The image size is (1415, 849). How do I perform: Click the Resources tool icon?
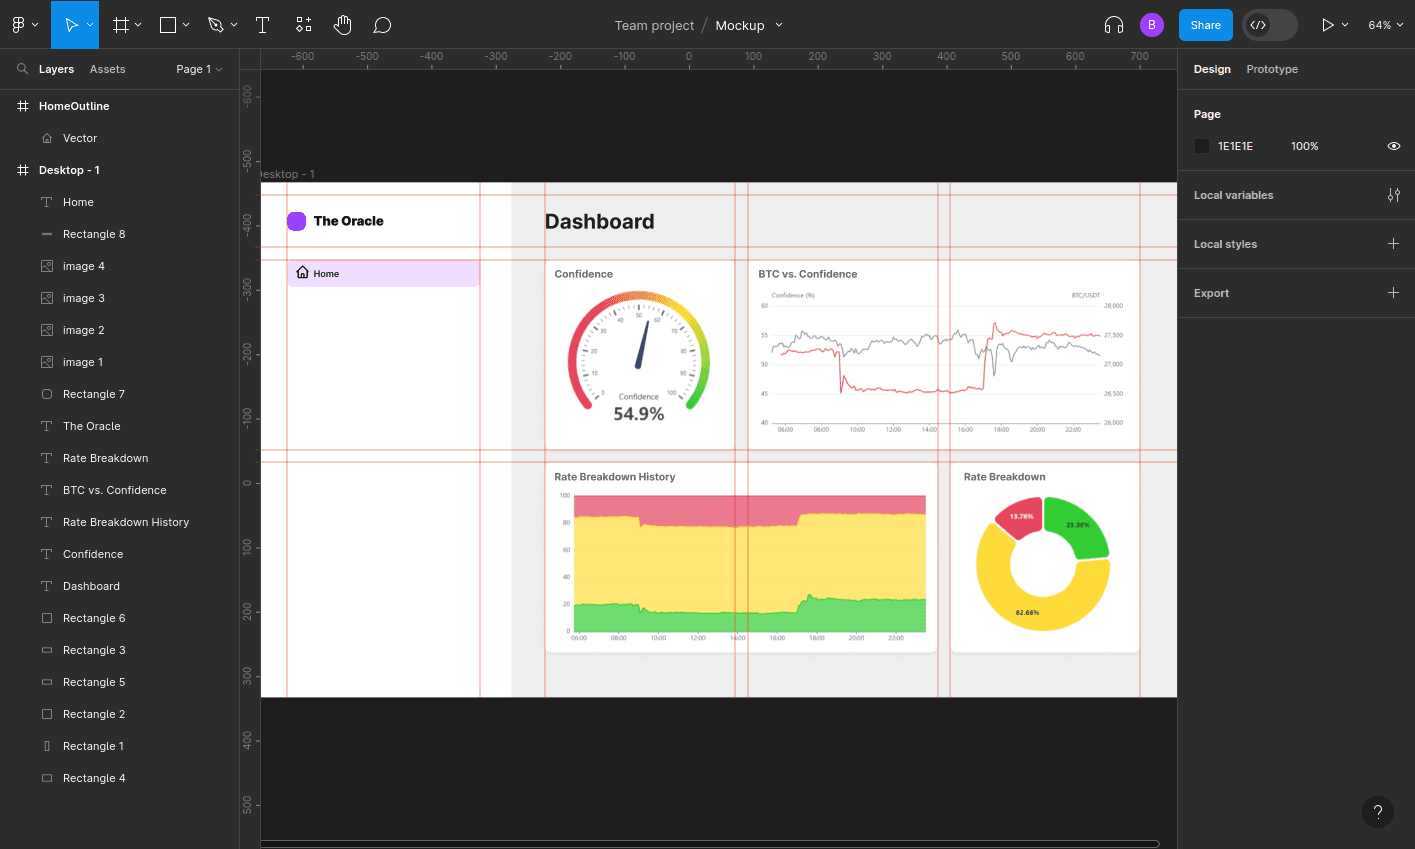point(304,25)
